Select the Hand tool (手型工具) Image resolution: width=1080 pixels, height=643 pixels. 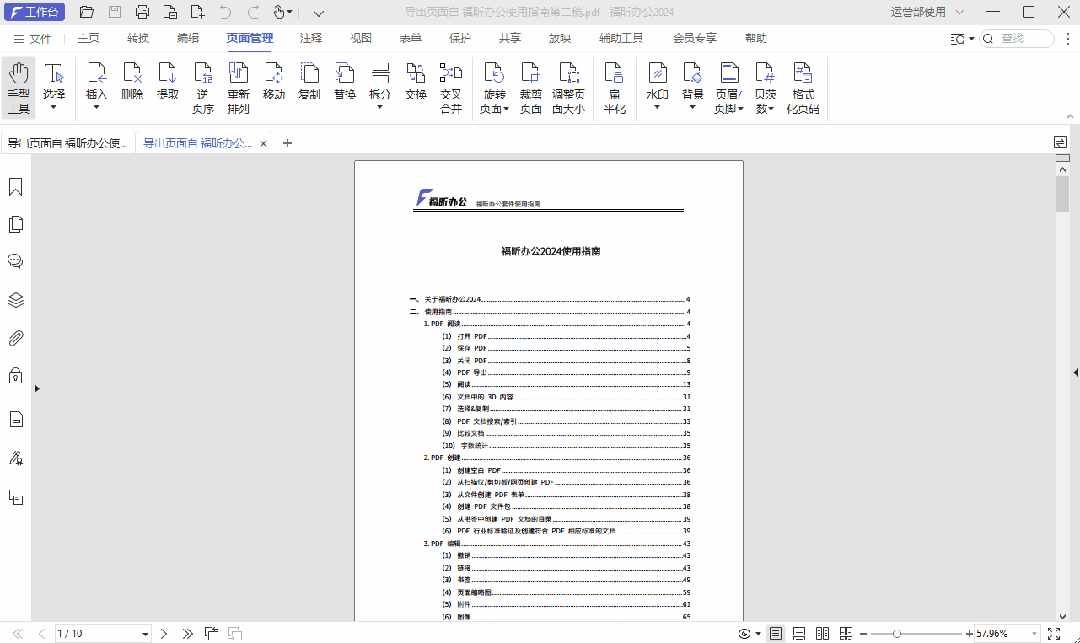click(18, 85)
